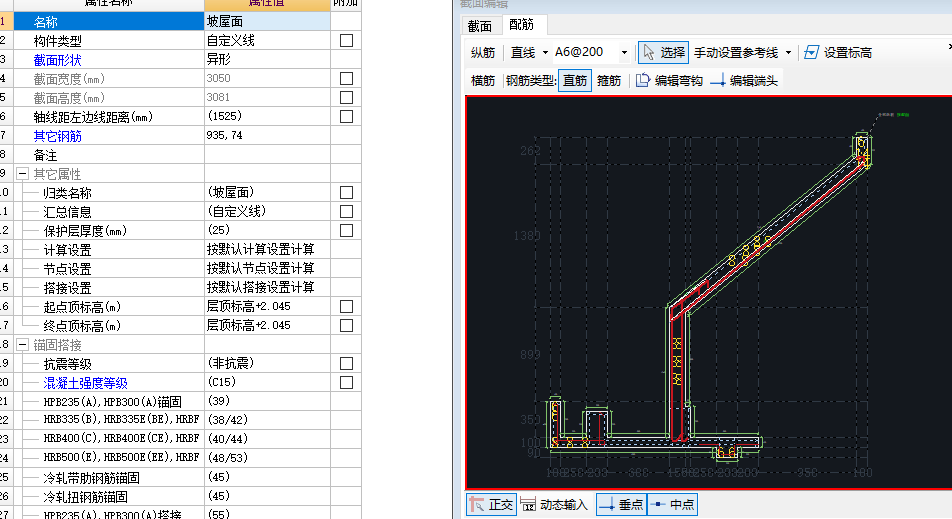Check the 构件类型 additional checkbox

click(x=347, y=41)
